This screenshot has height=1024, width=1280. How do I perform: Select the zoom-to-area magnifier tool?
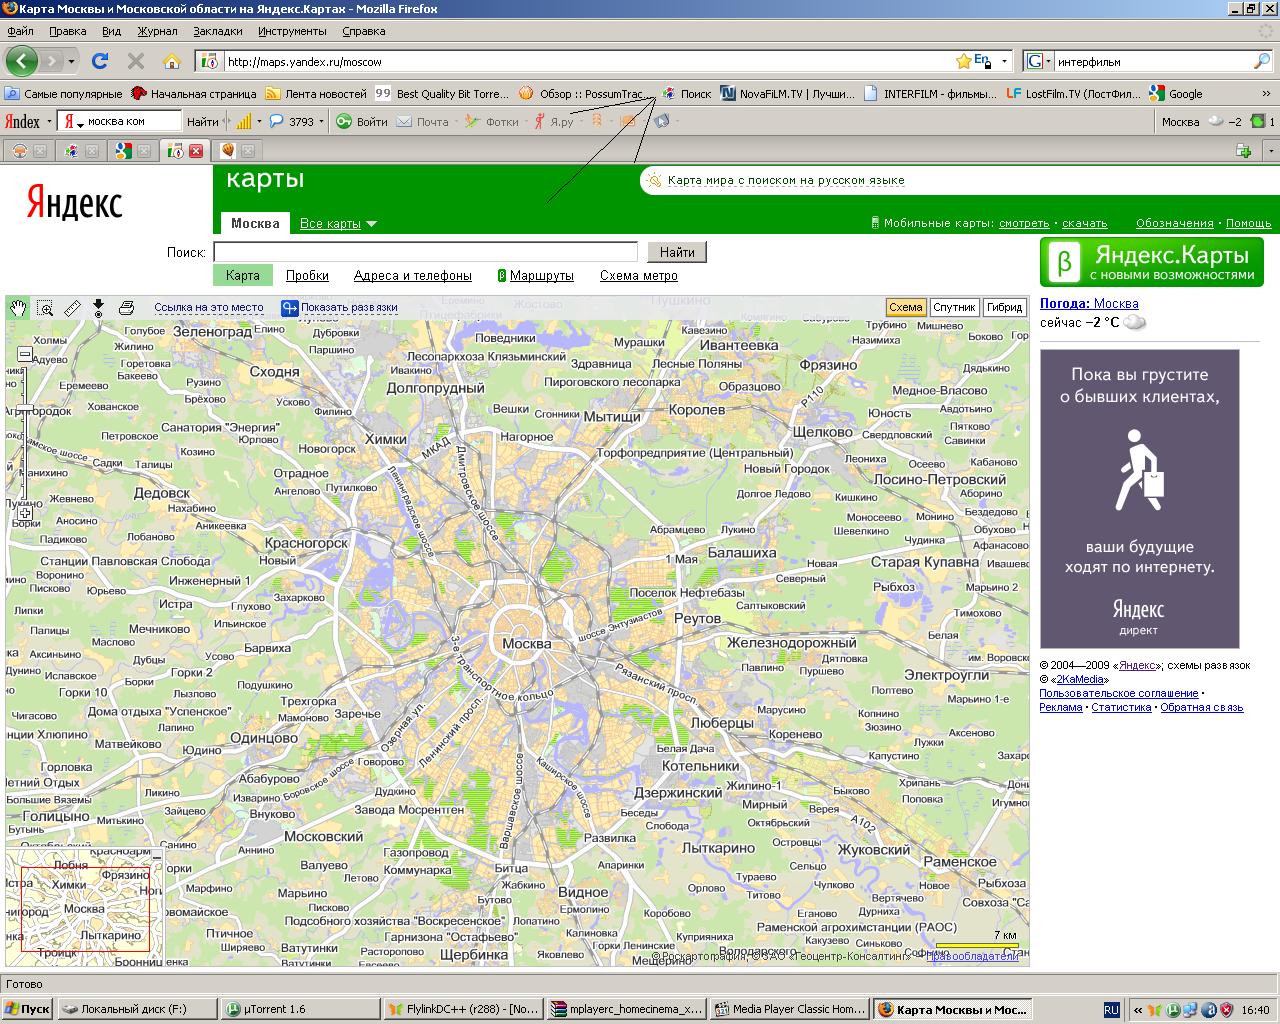[45, 308]
